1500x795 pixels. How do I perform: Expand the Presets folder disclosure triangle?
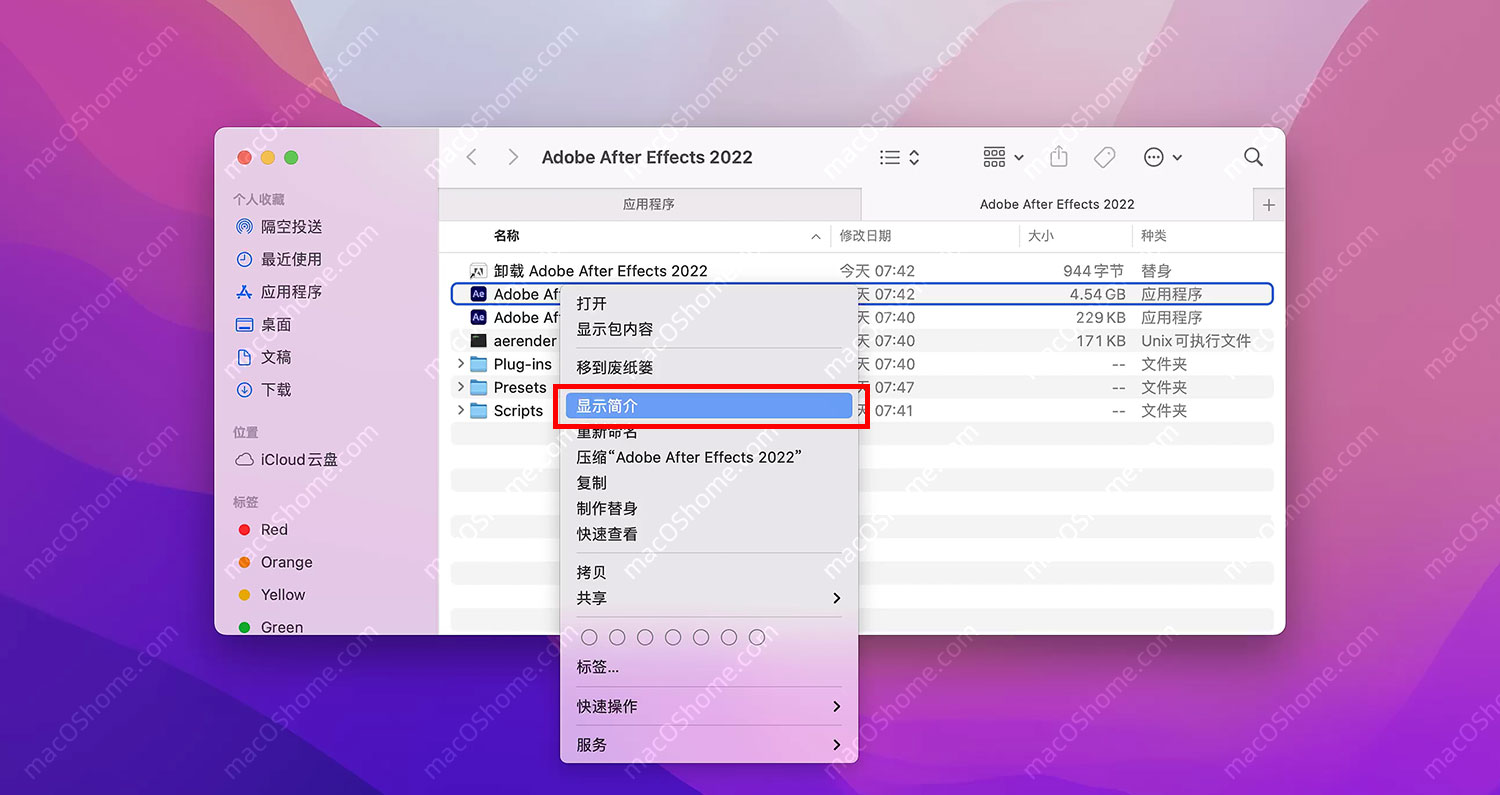point(459,387)
